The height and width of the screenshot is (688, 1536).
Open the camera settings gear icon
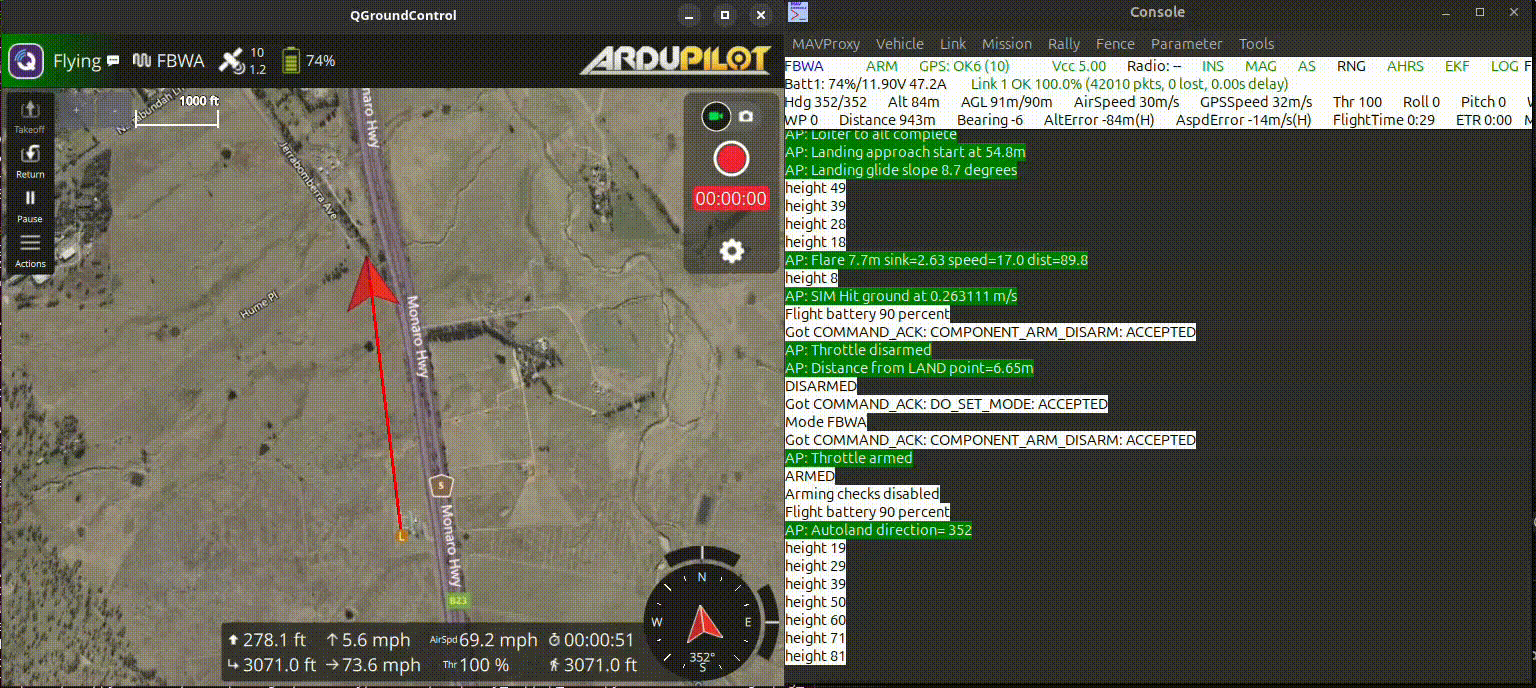(x=730, y=250)
